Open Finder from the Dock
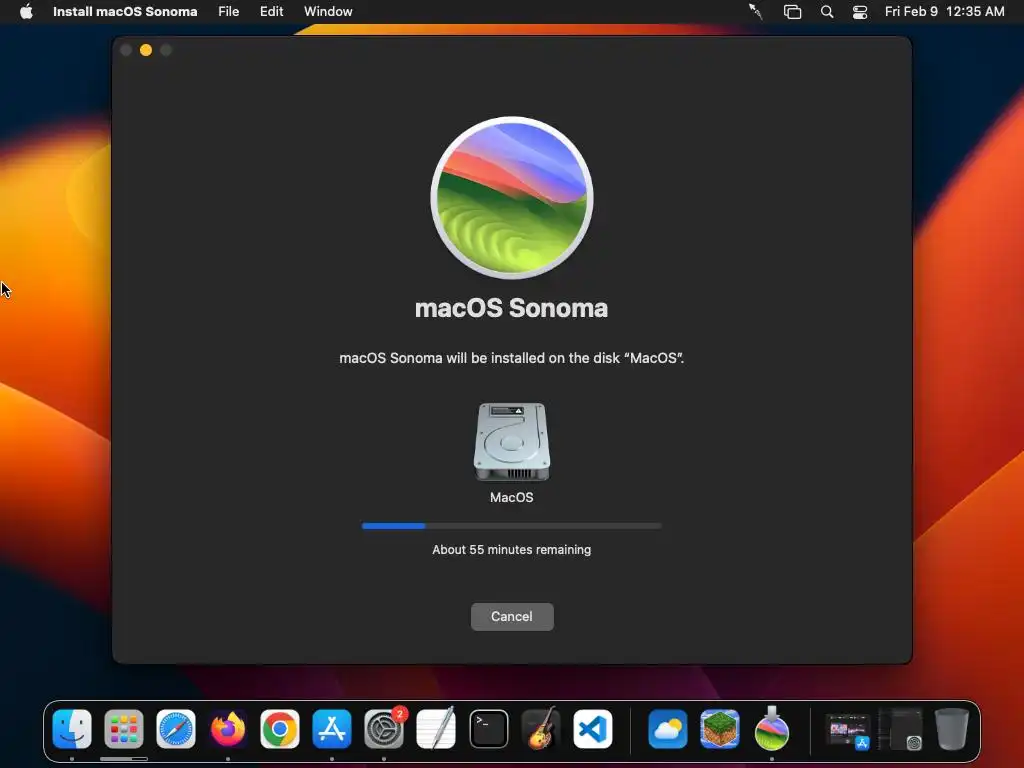The height and width of the screenshot is (768, 1024). 72,729
